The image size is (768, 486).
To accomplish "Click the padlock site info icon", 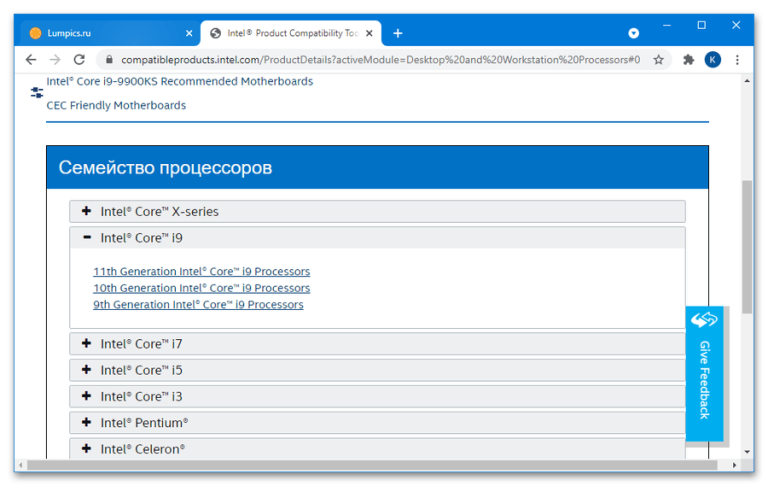I will 109,60.
